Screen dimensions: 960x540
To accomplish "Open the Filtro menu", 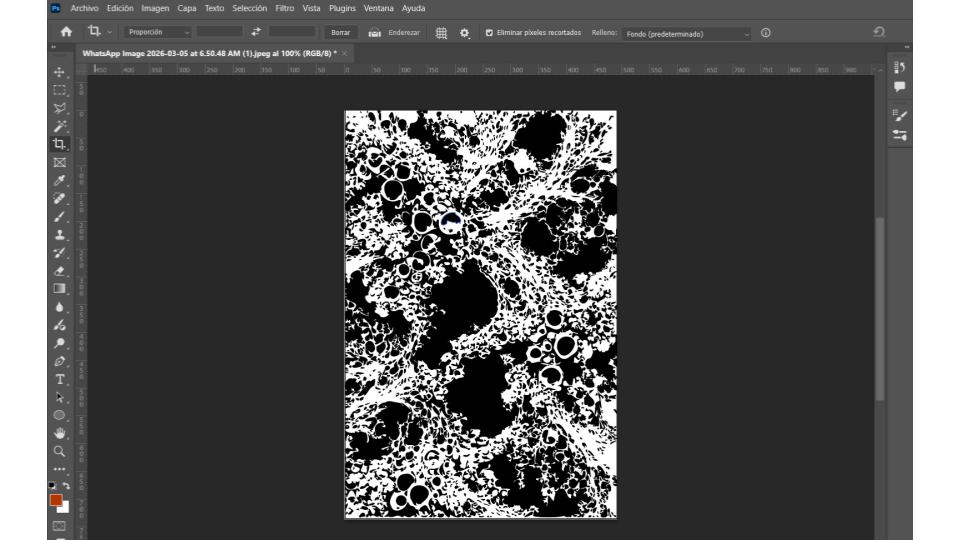I will point(285,9).
